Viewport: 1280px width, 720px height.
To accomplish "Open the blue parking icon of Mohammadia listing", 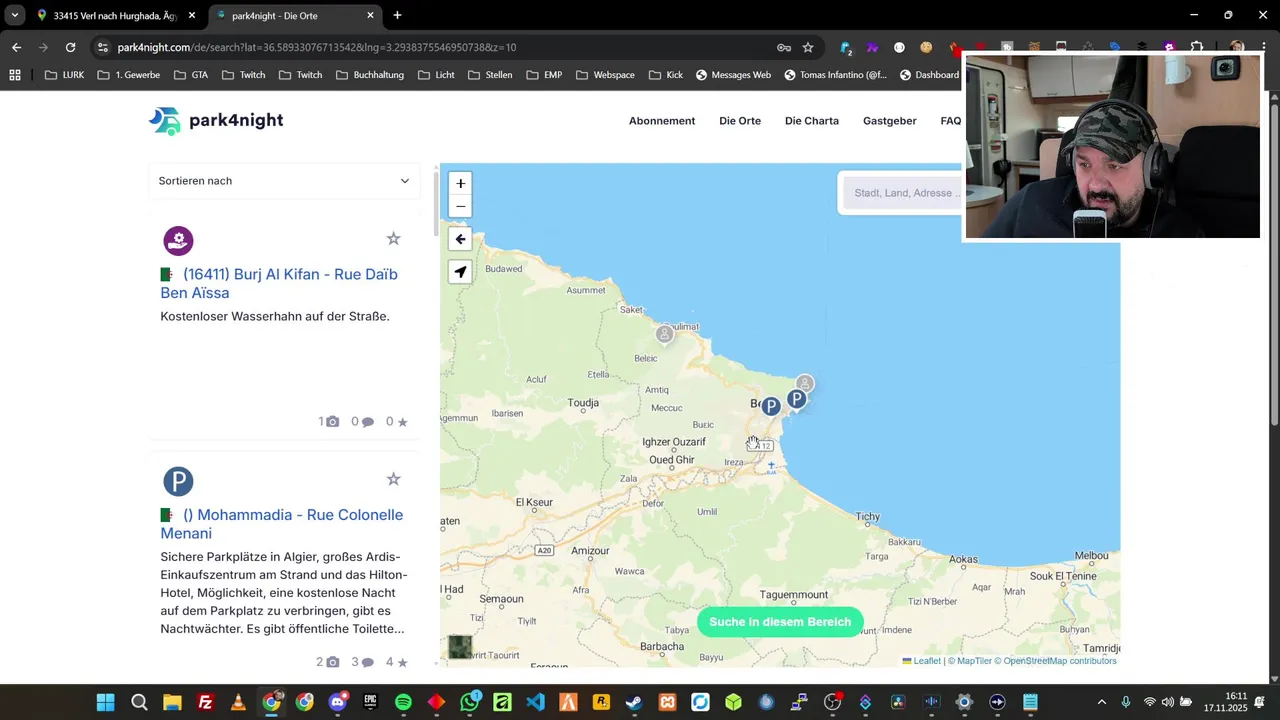I will [178, 481].
